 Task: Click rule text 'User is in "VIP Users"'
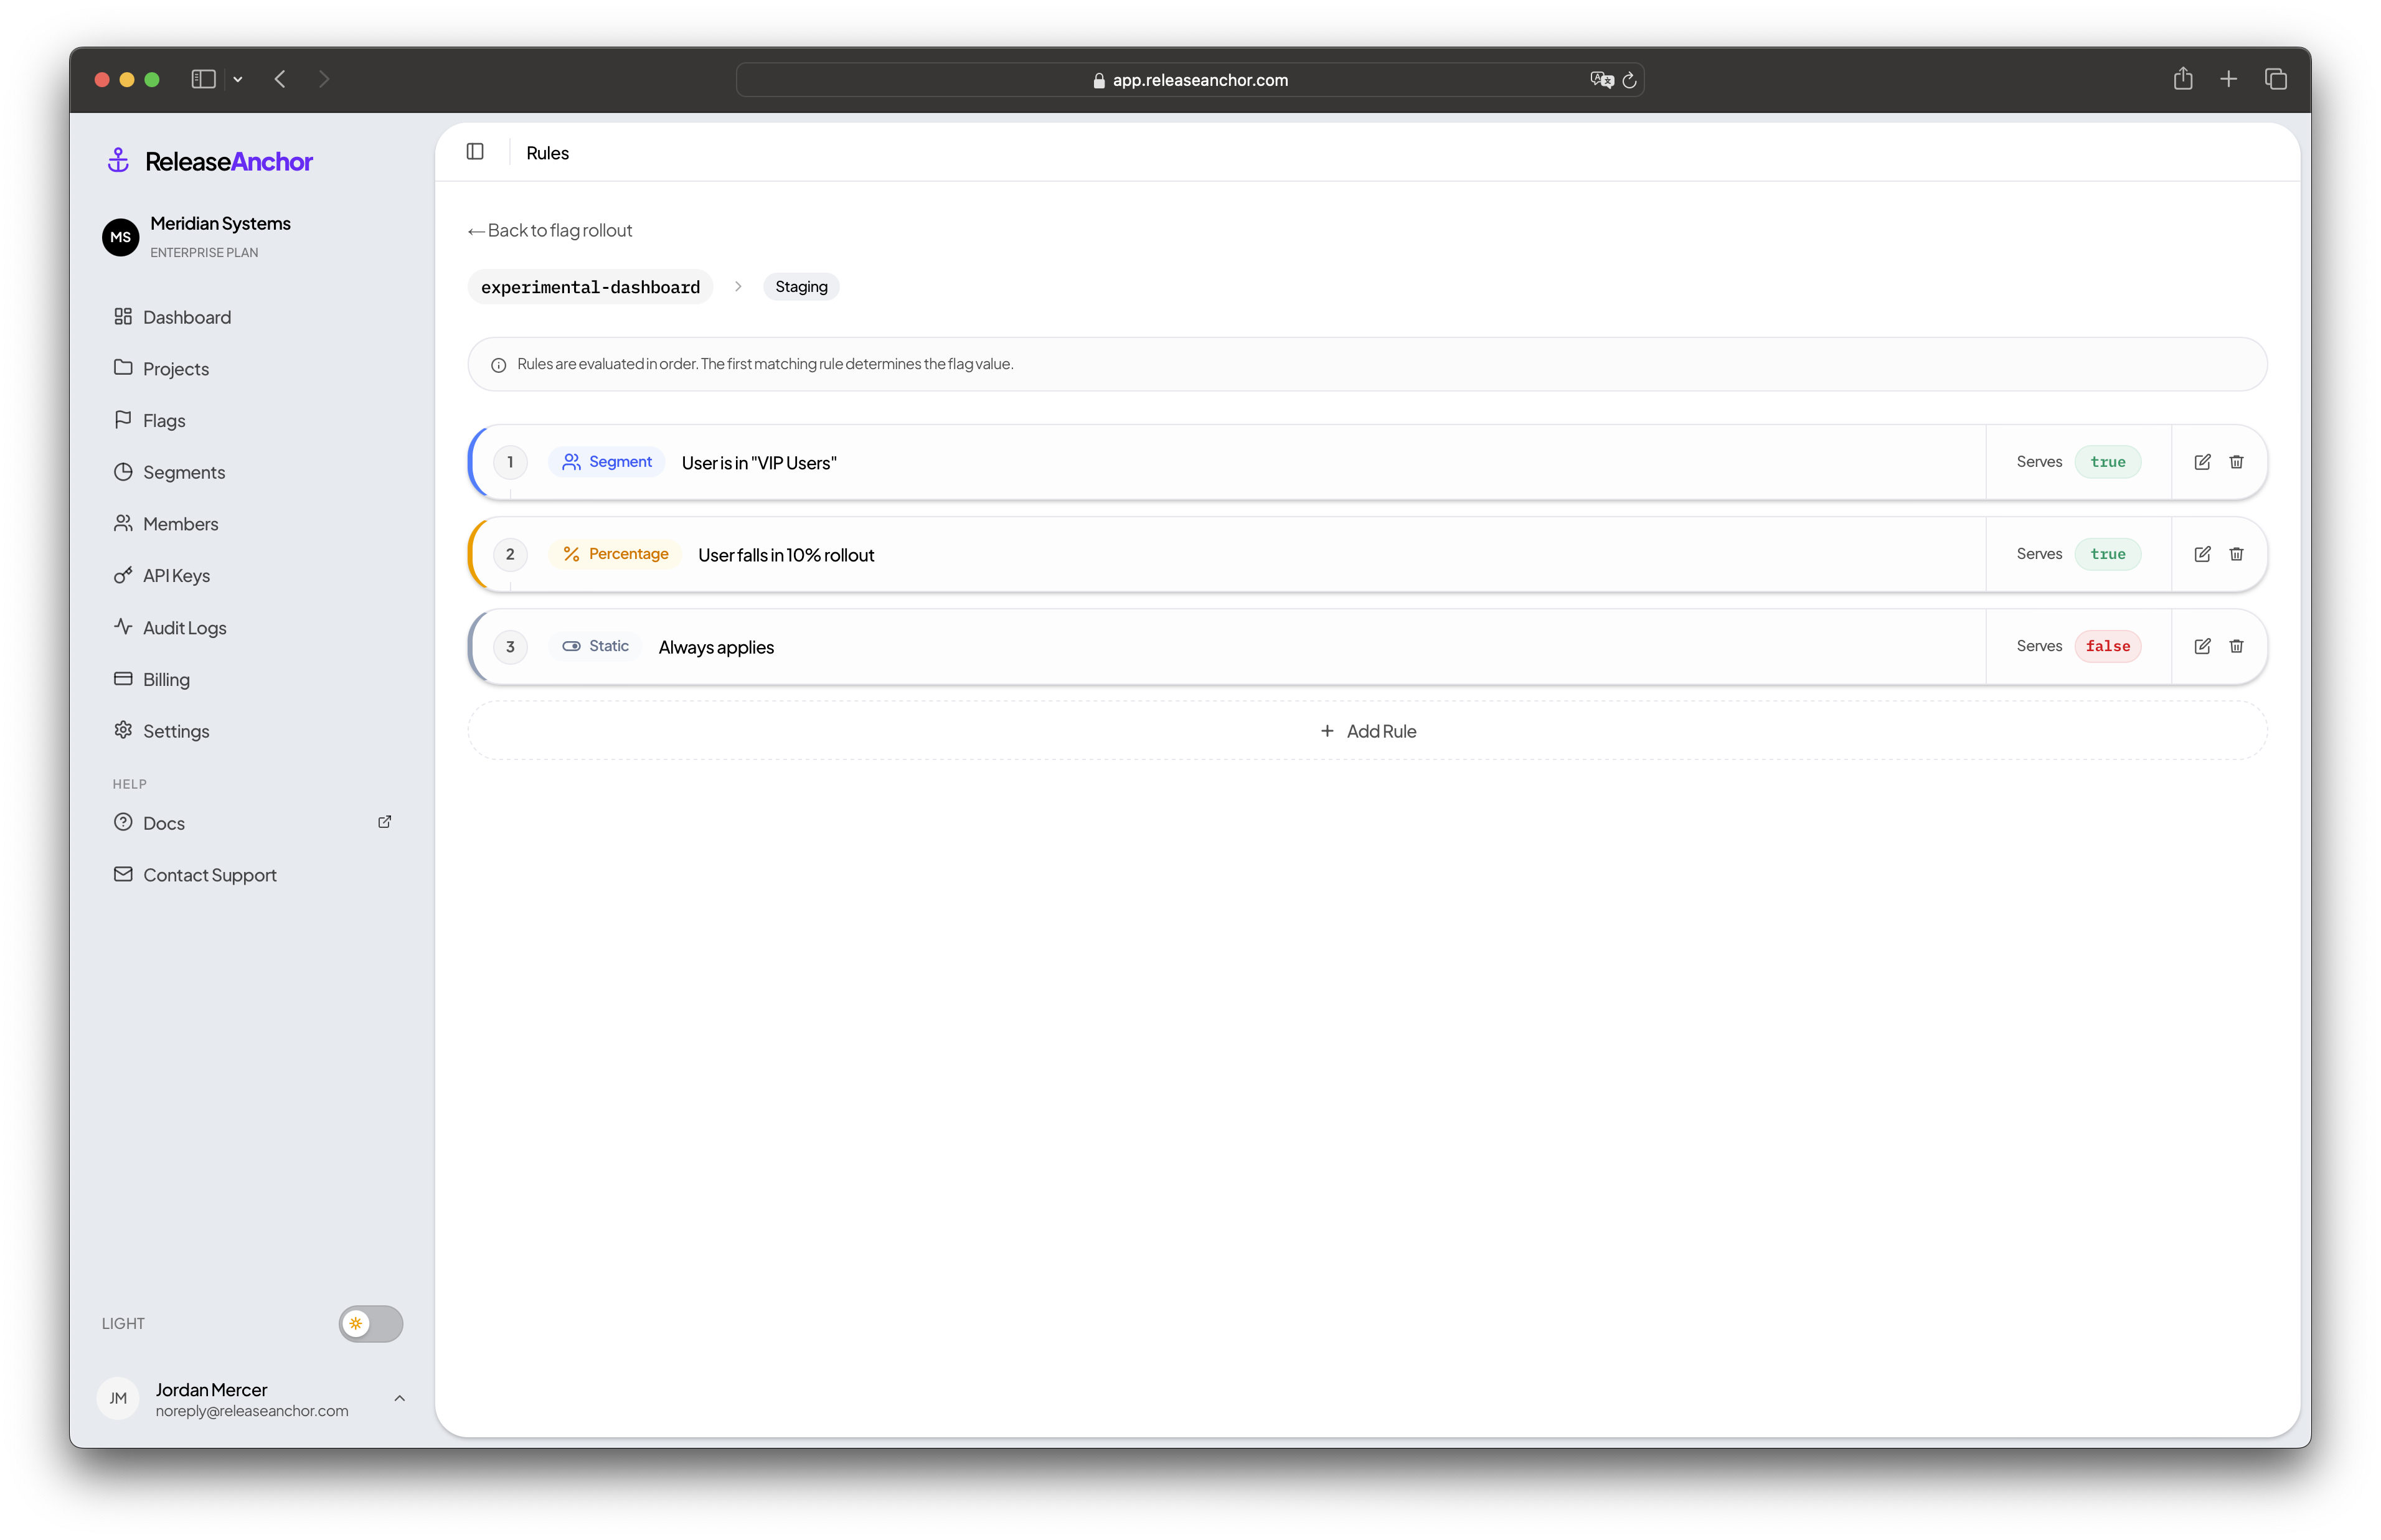pyautogui.click(x=759, y=463)
